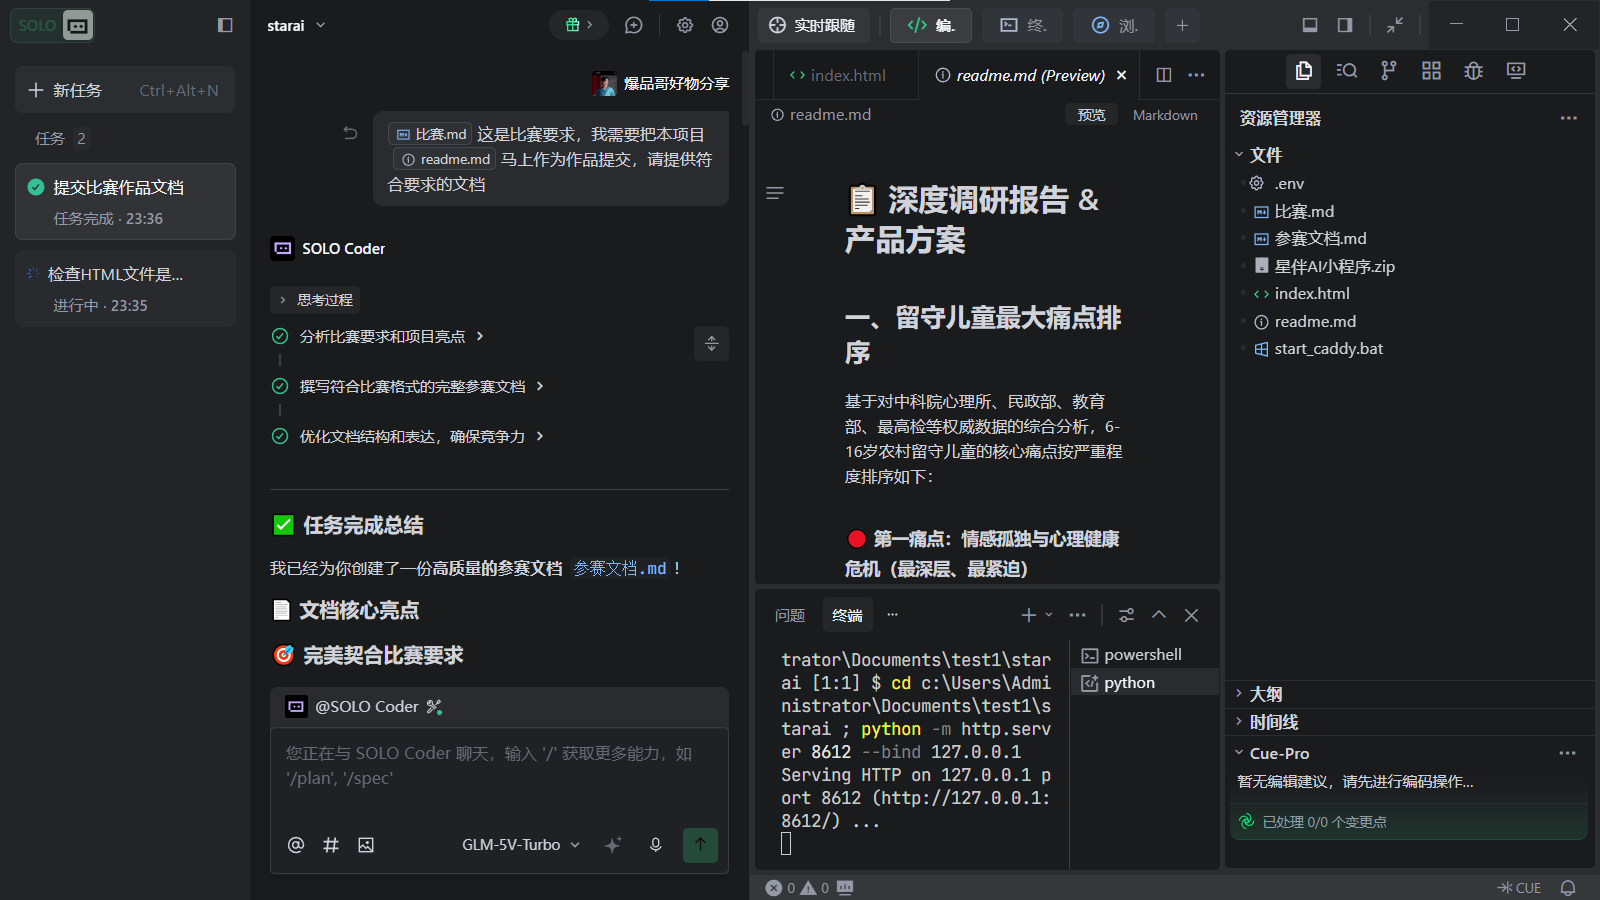The height and width of the screenshot is (900, 1600).
Task: Click the attach image icon in chat
Action: point(366,845)
